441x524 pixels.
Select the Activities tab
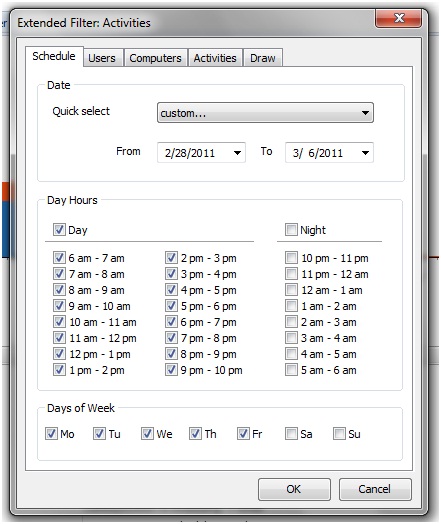pos(215,58)
